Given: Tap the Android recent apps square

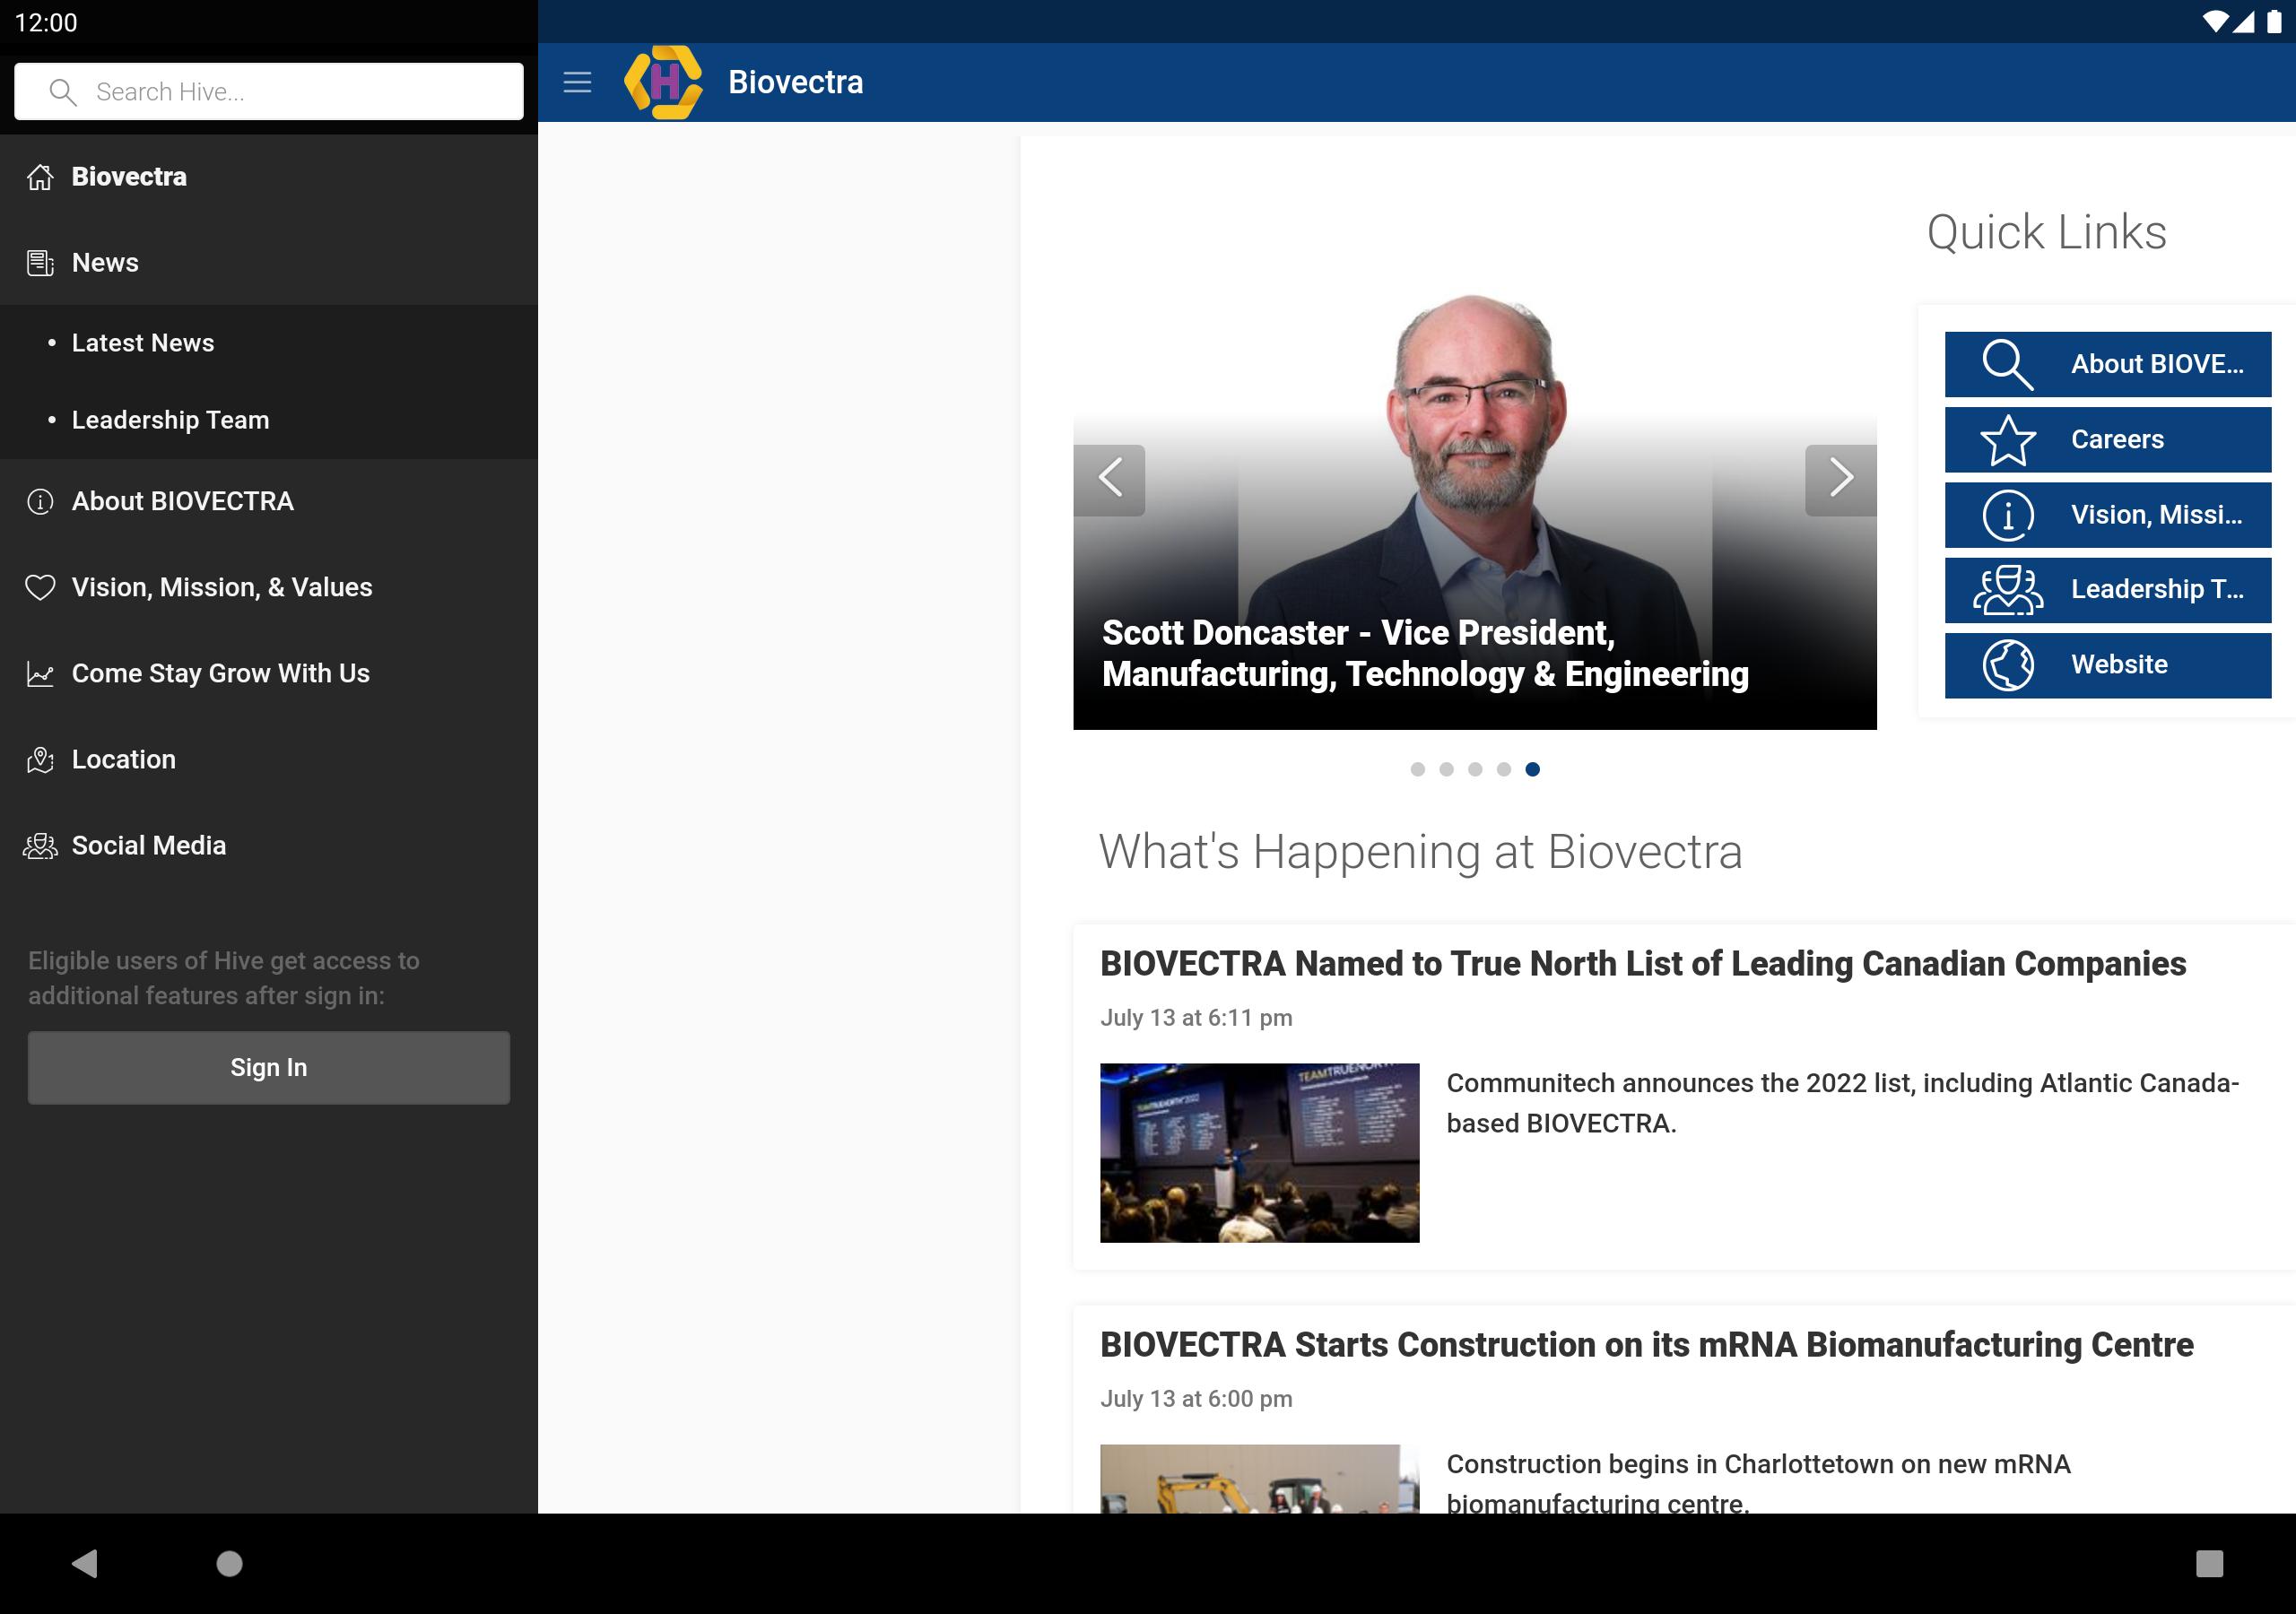Looking at the screenshot, I should 2209,1563.
